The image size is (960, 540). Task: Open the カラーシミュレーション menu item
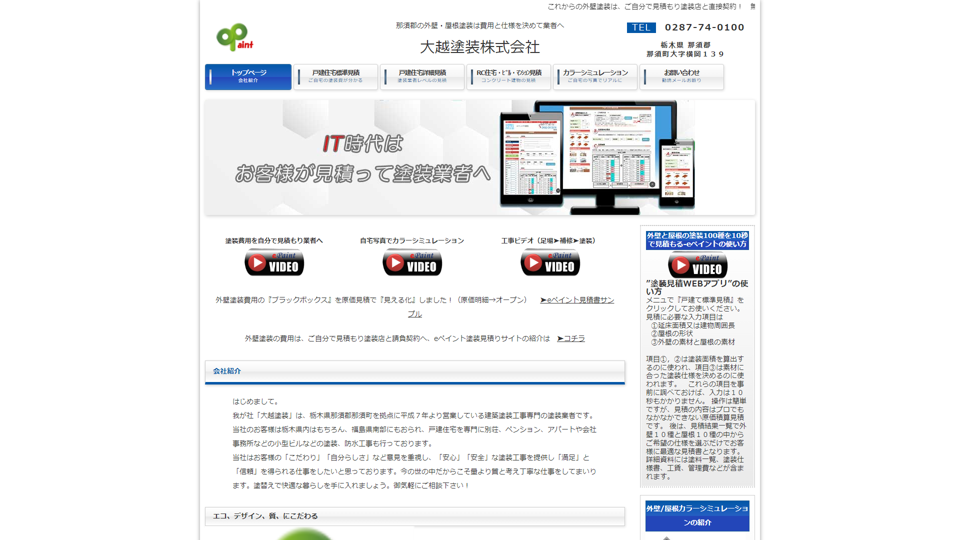(595, 76)
